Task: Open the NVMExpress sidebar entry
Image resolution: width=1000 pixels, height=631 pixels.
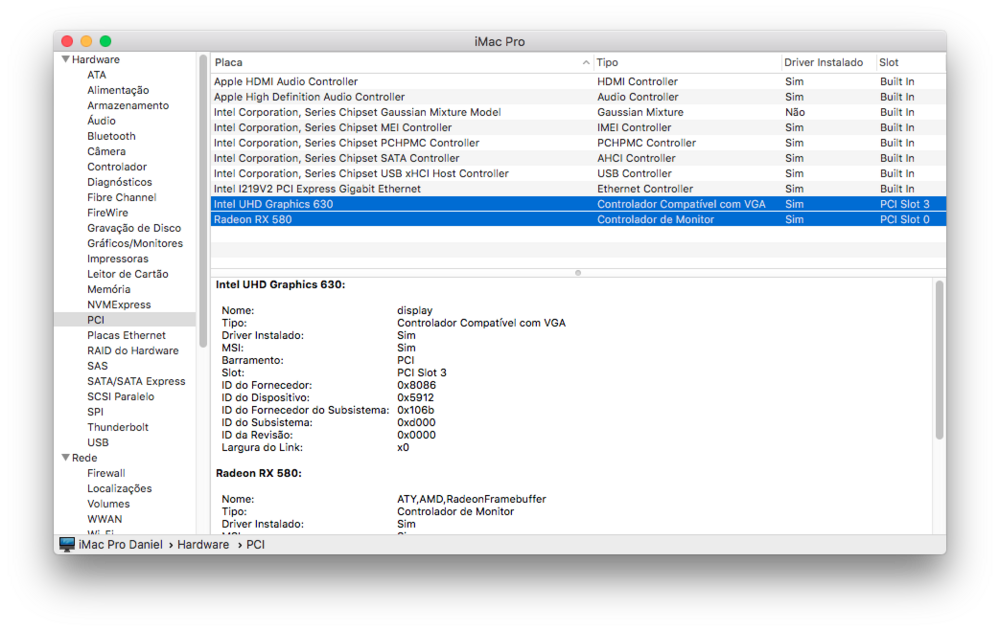Action: click(x=119, y=305)
